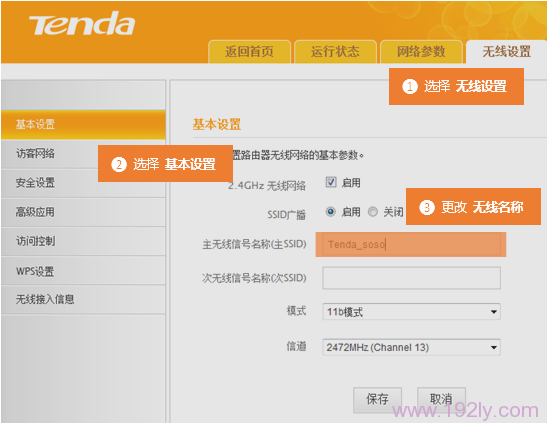Screen dimensions: 548x425
Task: Switch to the 运行状态 tab
Action: (335, 52)
